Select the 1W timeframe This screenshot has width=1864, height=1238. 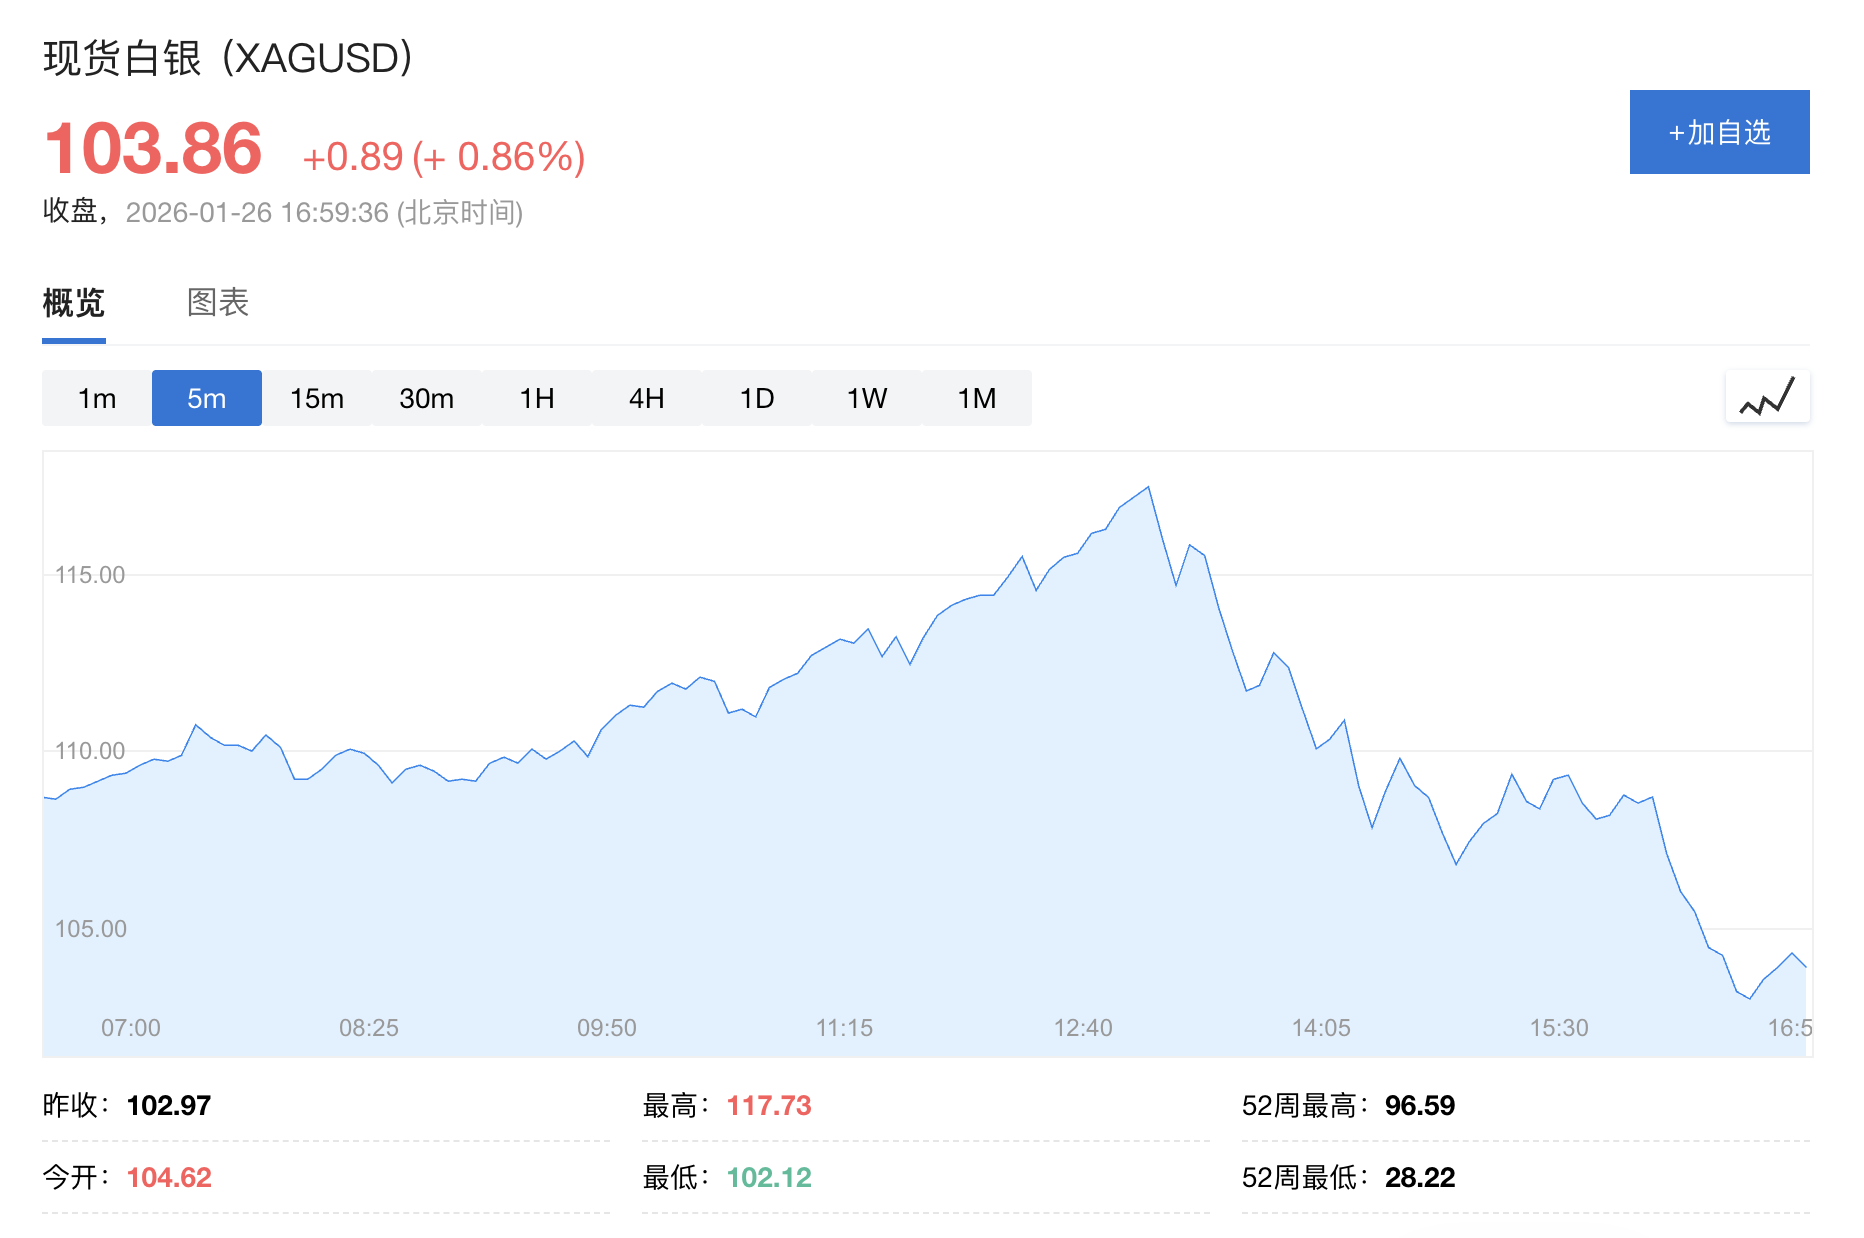pyautogui.click(x=866, y=397)
